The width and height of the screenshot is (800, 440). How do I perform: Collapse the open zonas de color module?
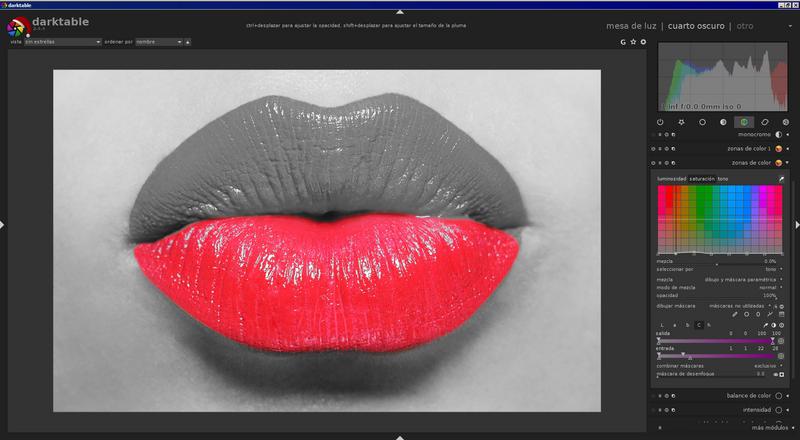788,163
